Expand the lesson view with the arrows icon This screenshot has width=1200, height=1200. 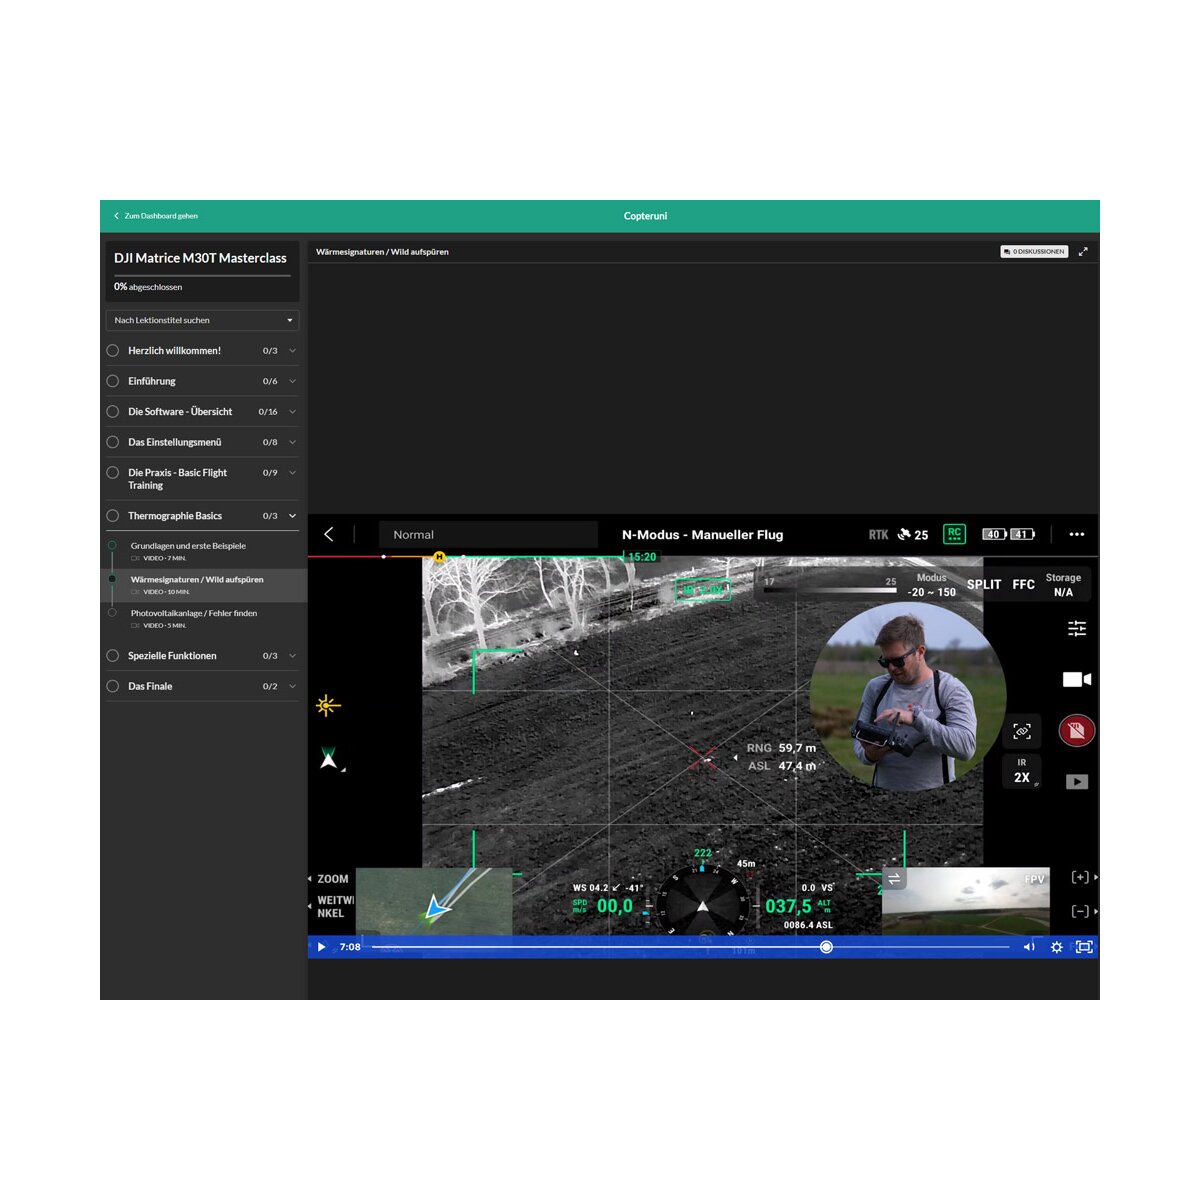1083,252
